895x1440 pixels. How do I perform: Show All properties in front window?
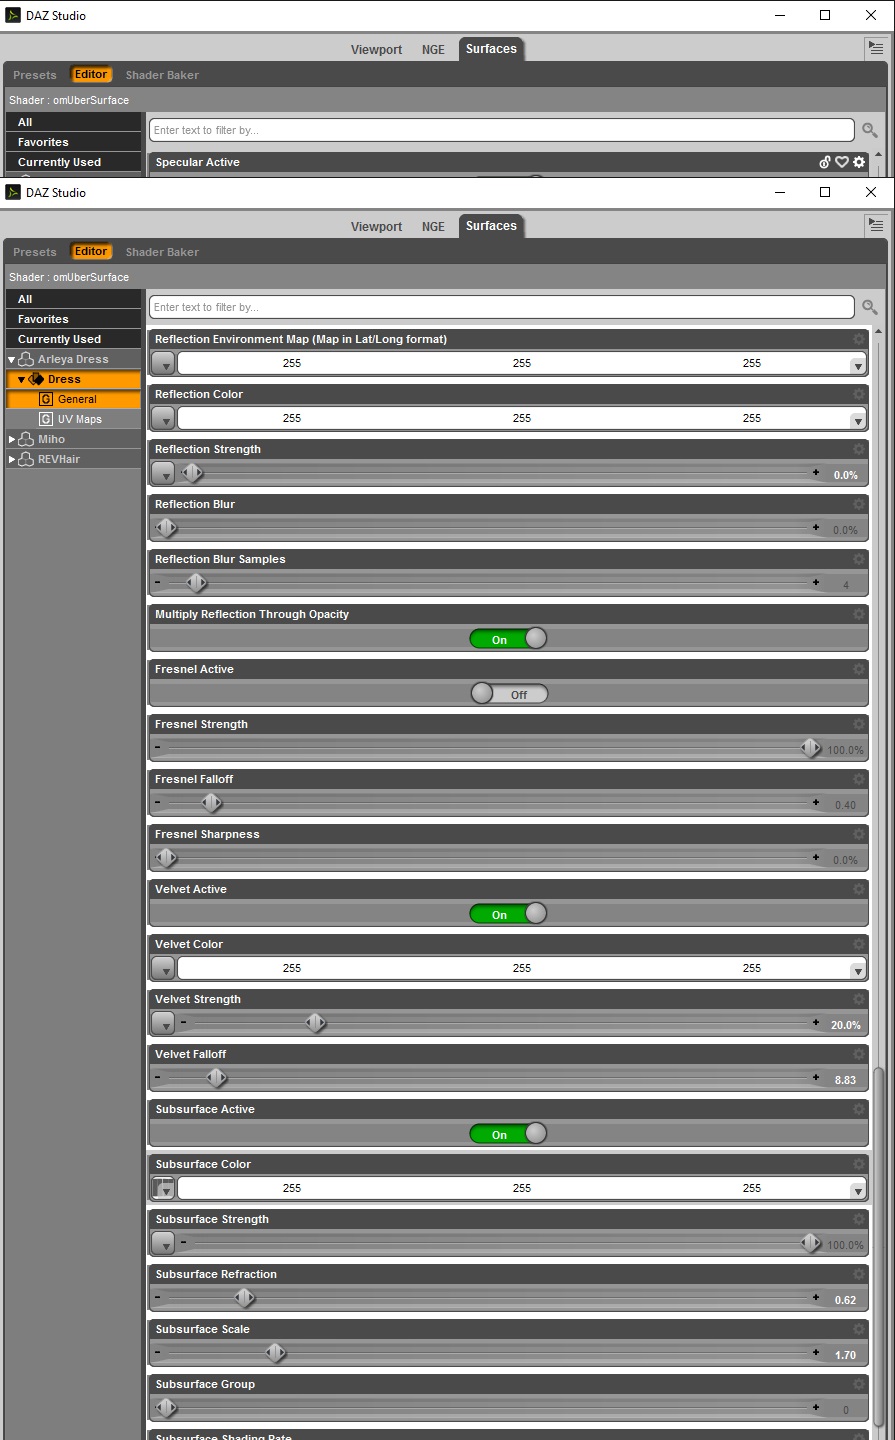[x=73, y=299]
